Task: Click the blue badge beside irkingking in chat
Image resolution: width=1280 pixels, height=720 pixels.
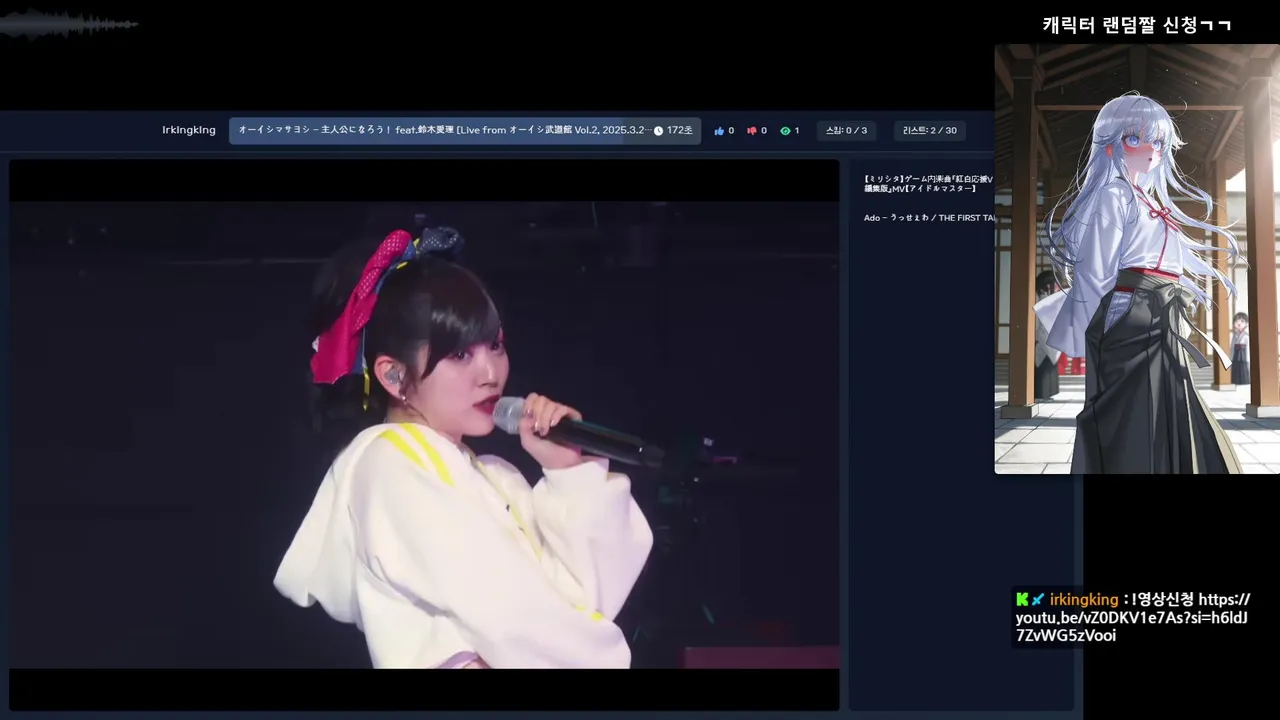Action: pos(1038,600)
